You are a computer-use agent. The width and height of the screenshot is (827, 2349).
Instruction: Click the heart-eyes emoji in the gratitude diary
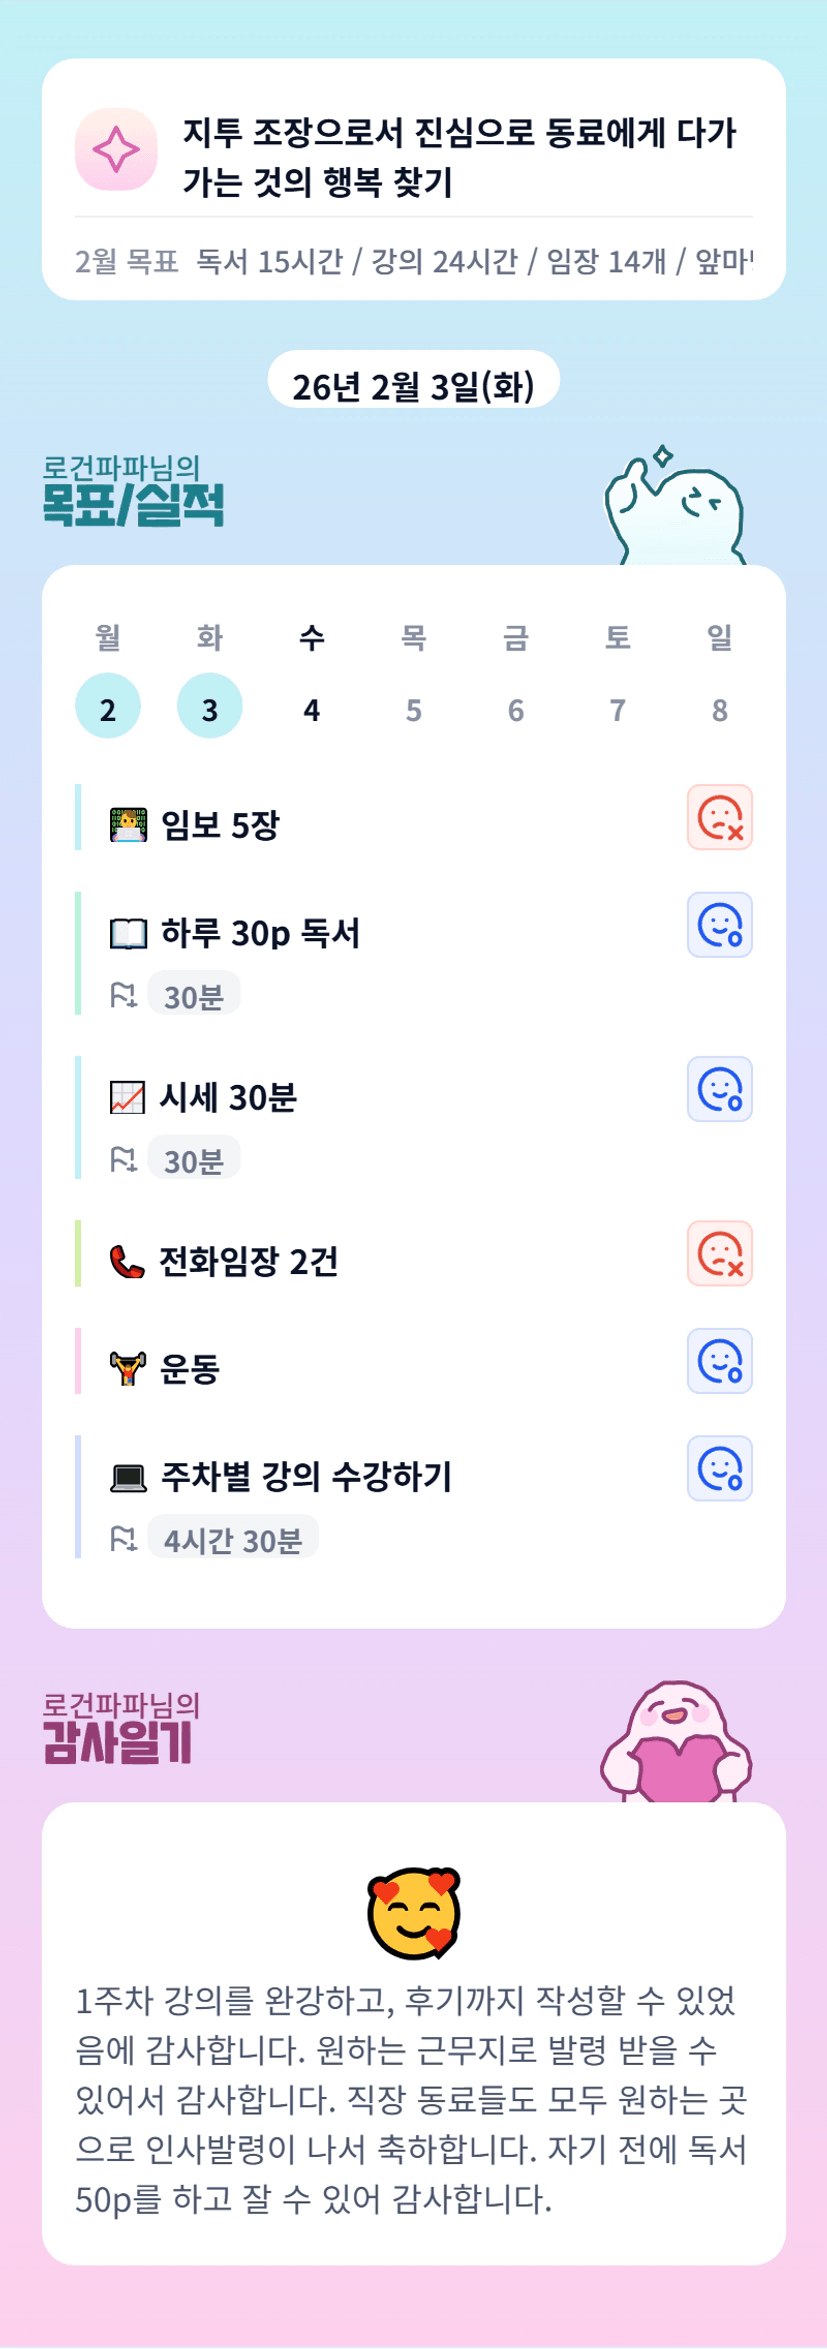click(x=414, y=1913)
